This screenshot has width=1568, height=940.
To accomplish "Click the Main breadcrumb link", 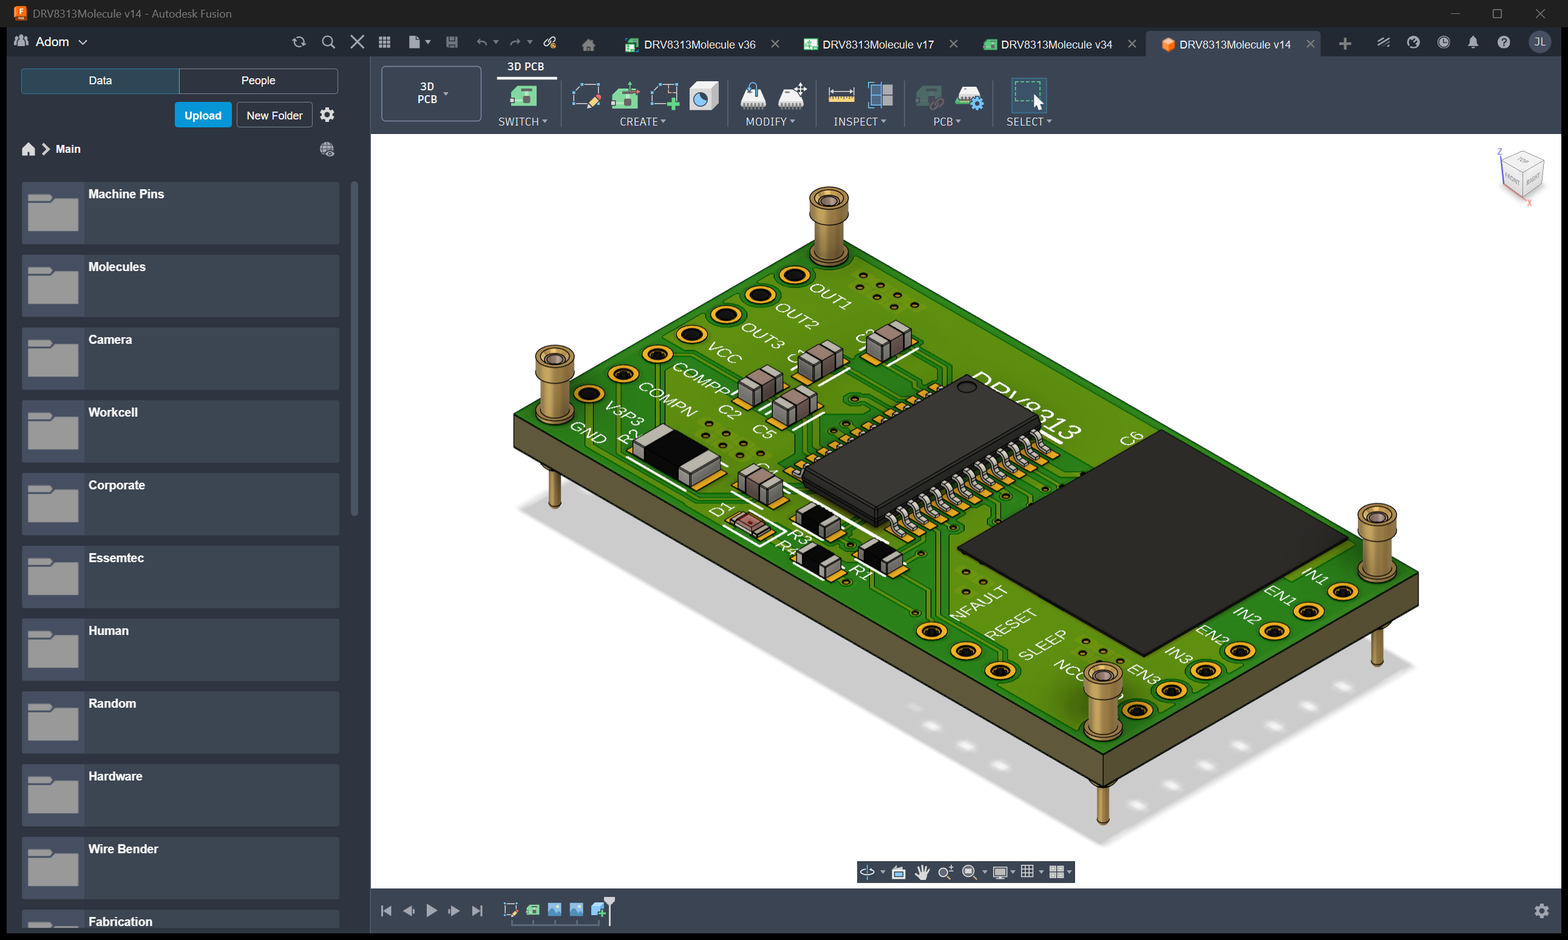I will click(x=68, y=149).
